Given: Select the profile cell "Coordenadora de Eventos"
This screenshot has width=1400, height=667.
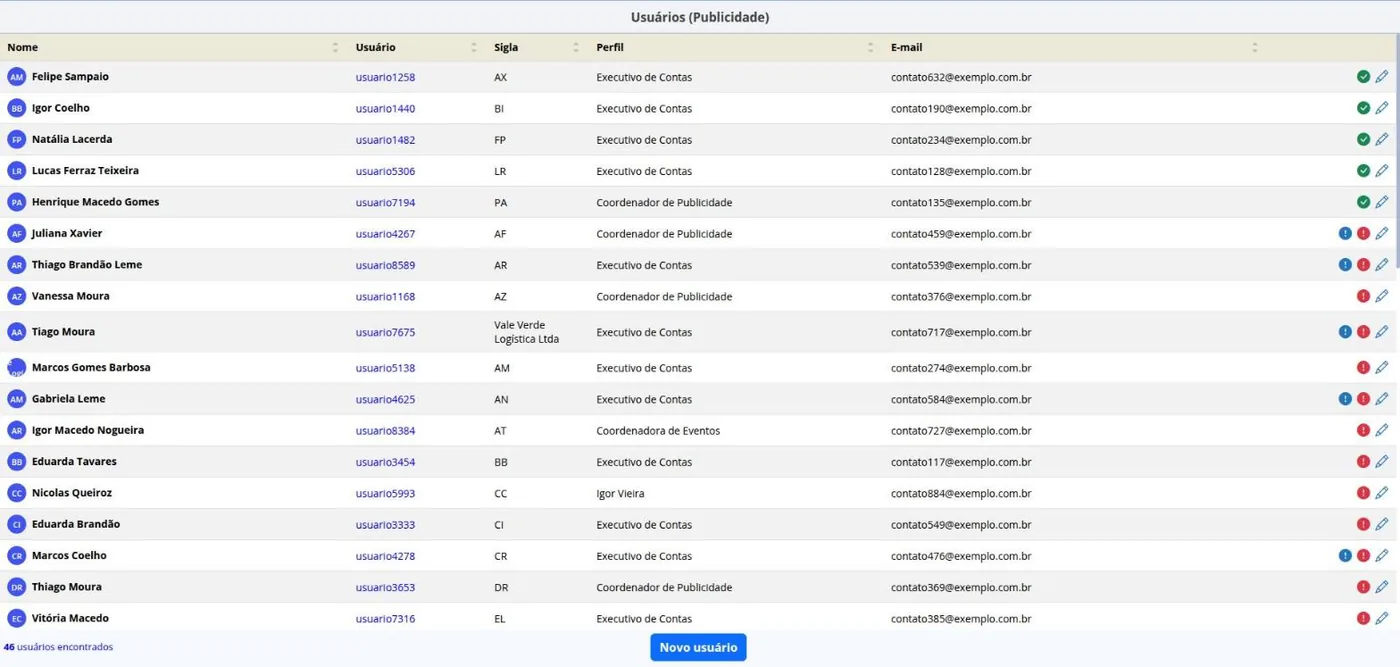Looking at the screenshot, I should coord(658,430).
